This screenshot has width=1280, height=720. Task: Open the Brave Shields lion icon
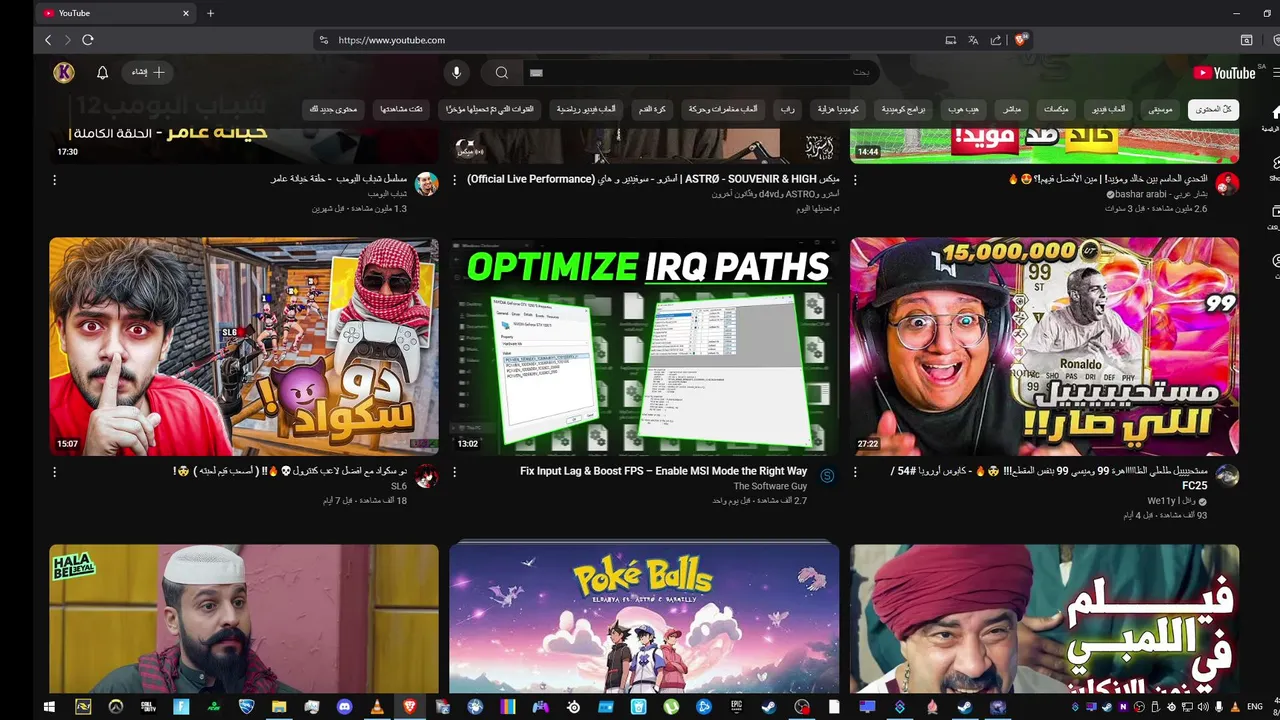[1021, 40]
